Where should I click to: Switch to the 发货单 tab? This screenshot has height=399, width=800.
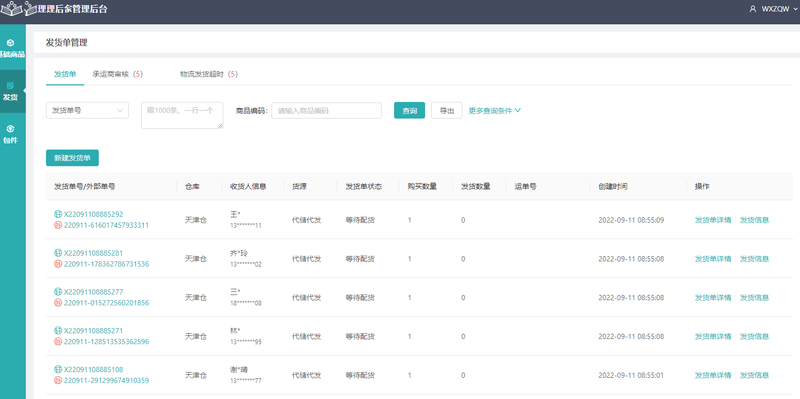pyautogui.click(x=65, y=74)
